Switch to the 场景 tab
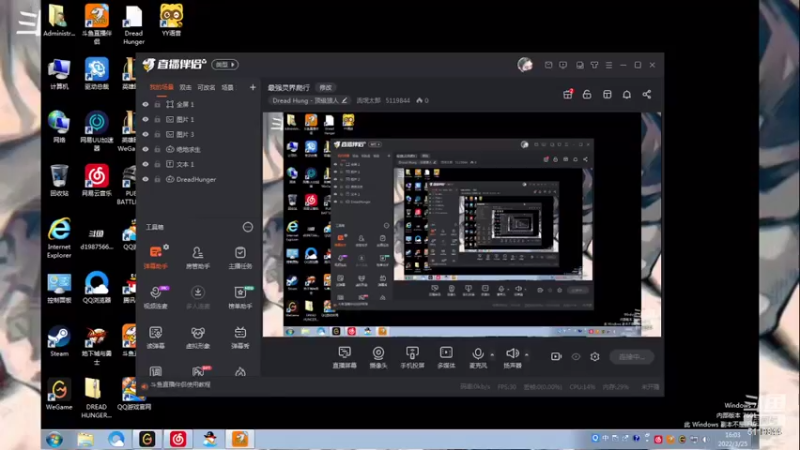Viewport: 800px width, 450px height. pyautogui.click(x=228, y=88)
